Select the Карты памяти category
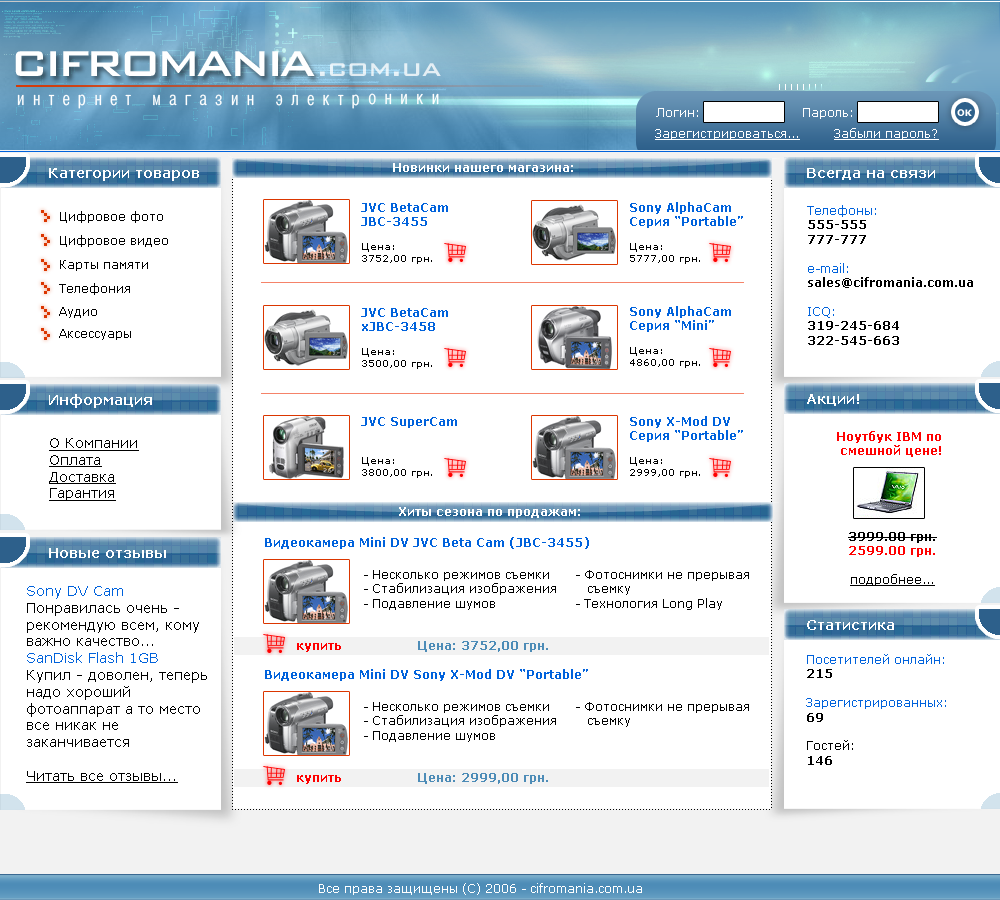Screen dimensions: 1000x900 (103, 264)
